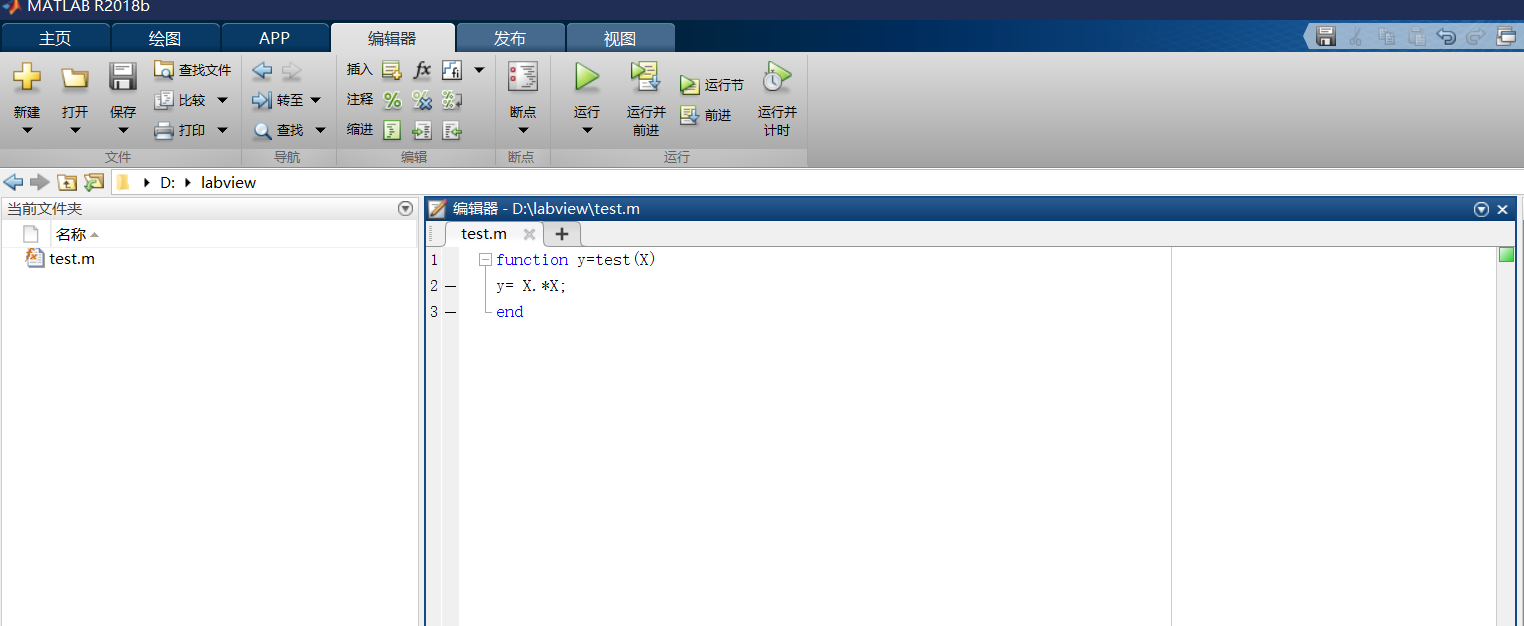Close the test.m editor tab

click(530, 234)
